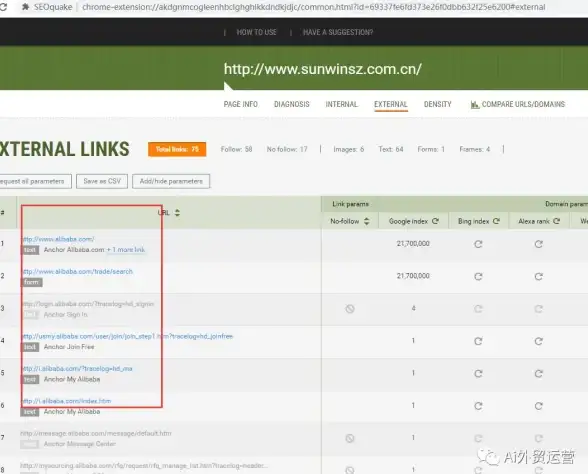Screen dimensions: 588x474
Task: Click Request all parameters button
Action: [35, 182]
